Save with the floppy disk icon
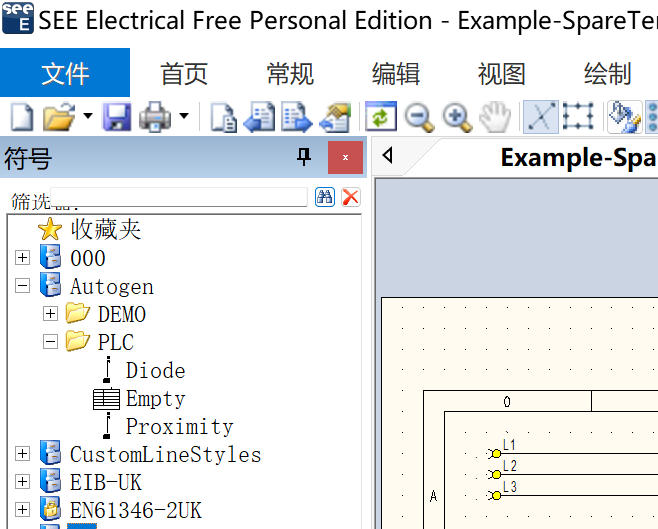This screenshot has height=529, width=658. pyautogui.click(x=117, y=117)
